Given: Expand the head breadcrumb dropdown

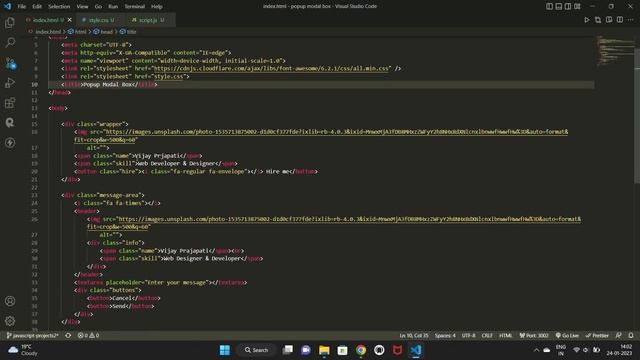Looking at the screenshot, I should tap(103, 31).
